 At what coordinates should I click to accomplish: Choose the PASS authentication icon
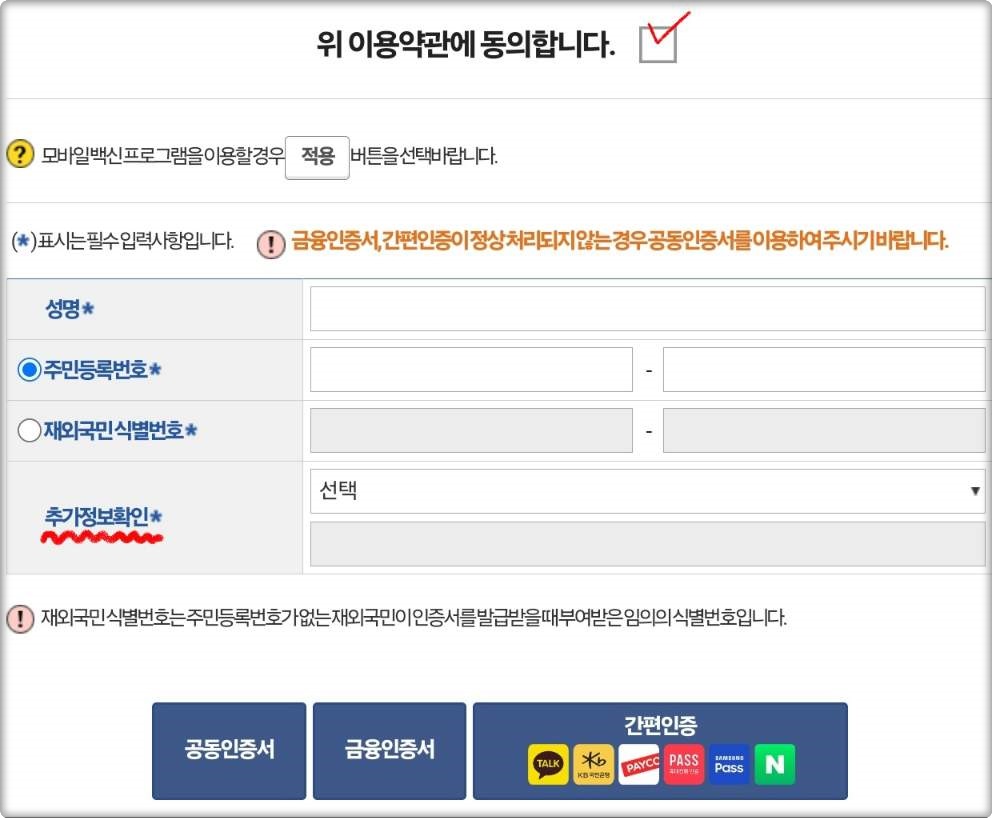(683, 763)
